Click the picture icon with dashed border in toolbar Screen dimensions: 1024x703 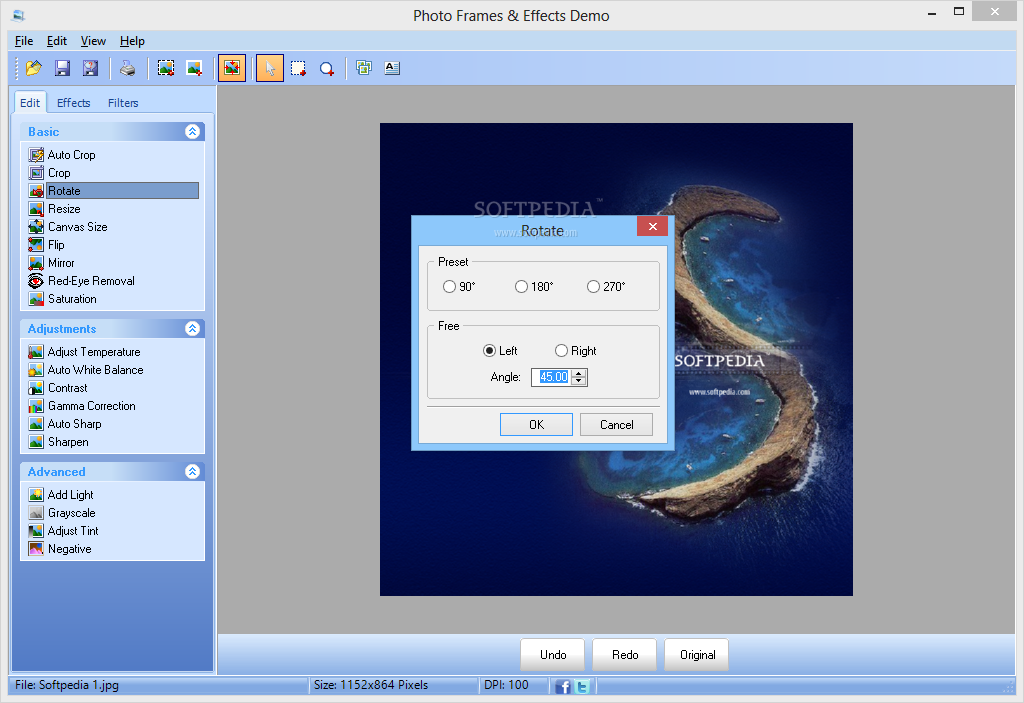[x=166, y=68]
